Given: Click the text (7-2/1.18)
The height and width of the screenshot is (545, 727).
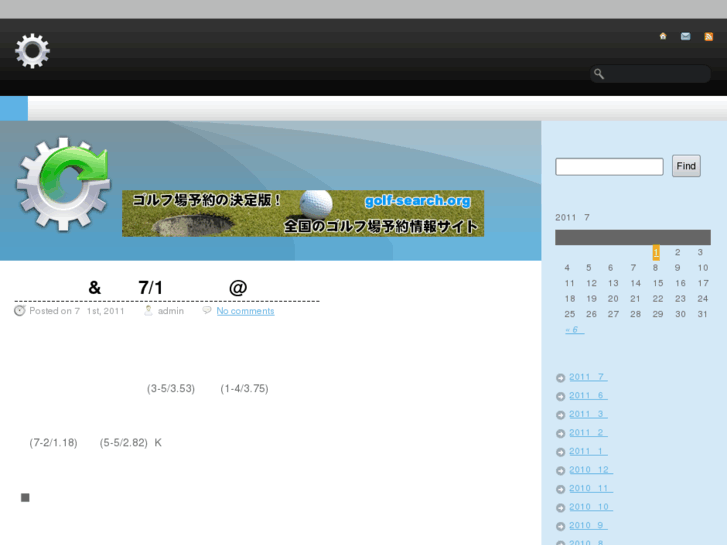Looking at the screenshot, I should (x=53, y=443).
